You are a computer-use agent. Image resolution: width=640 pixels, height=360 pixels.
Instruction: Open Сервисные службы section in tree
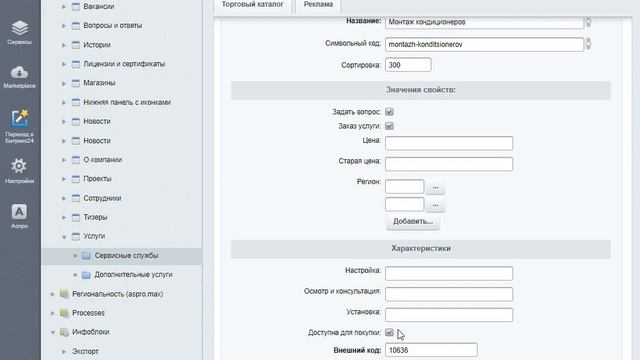126,256
